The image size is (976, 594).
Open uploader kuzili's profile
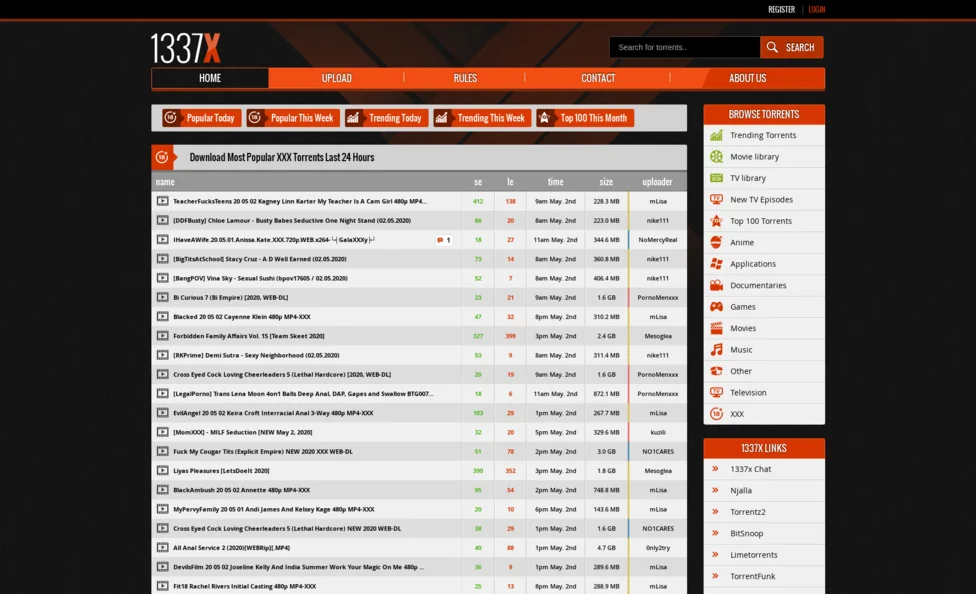pyautogui.click(x=658, y=432)
